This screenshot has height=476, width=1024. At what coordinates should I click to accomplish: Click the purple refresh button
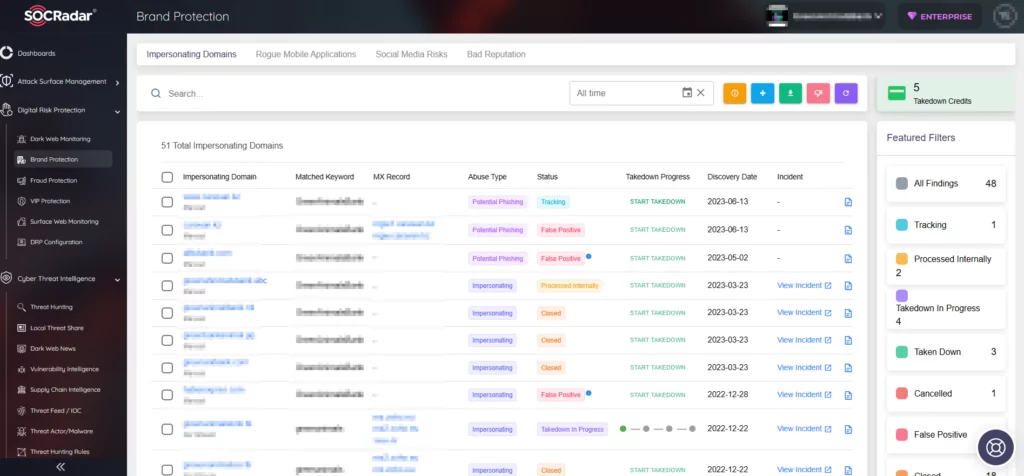[x=846, y=93]
